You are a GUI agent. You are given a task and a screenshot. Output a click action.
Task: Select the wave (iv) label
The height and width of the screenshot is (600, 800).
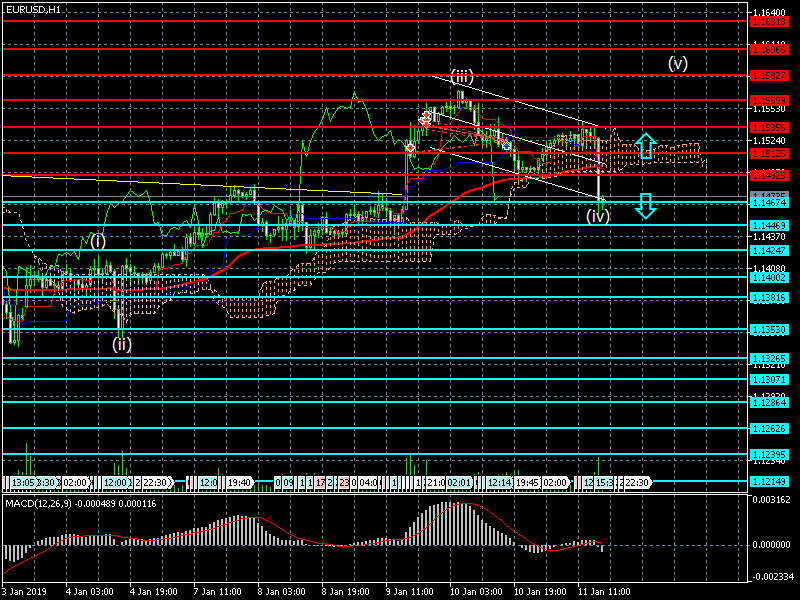point(598,216)
